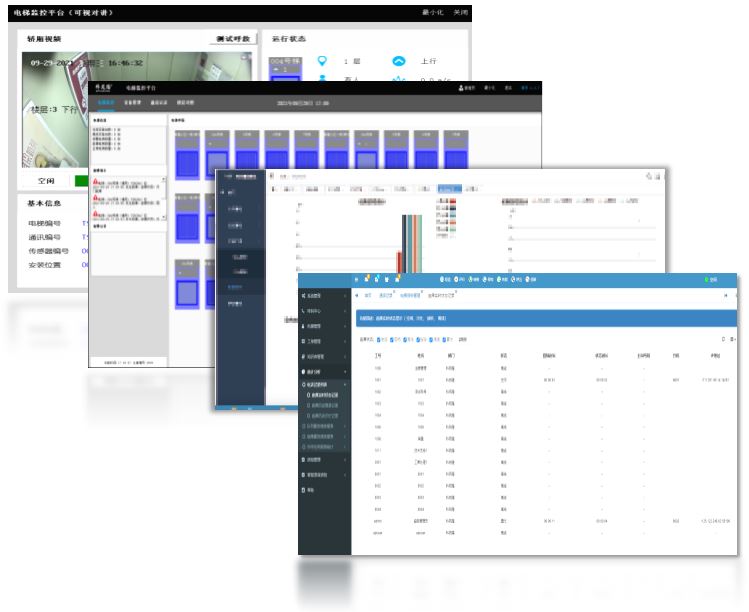749x612 pixels.
Task: Select the highlighted blue tab above the chart
Action: tap(449, 188)
